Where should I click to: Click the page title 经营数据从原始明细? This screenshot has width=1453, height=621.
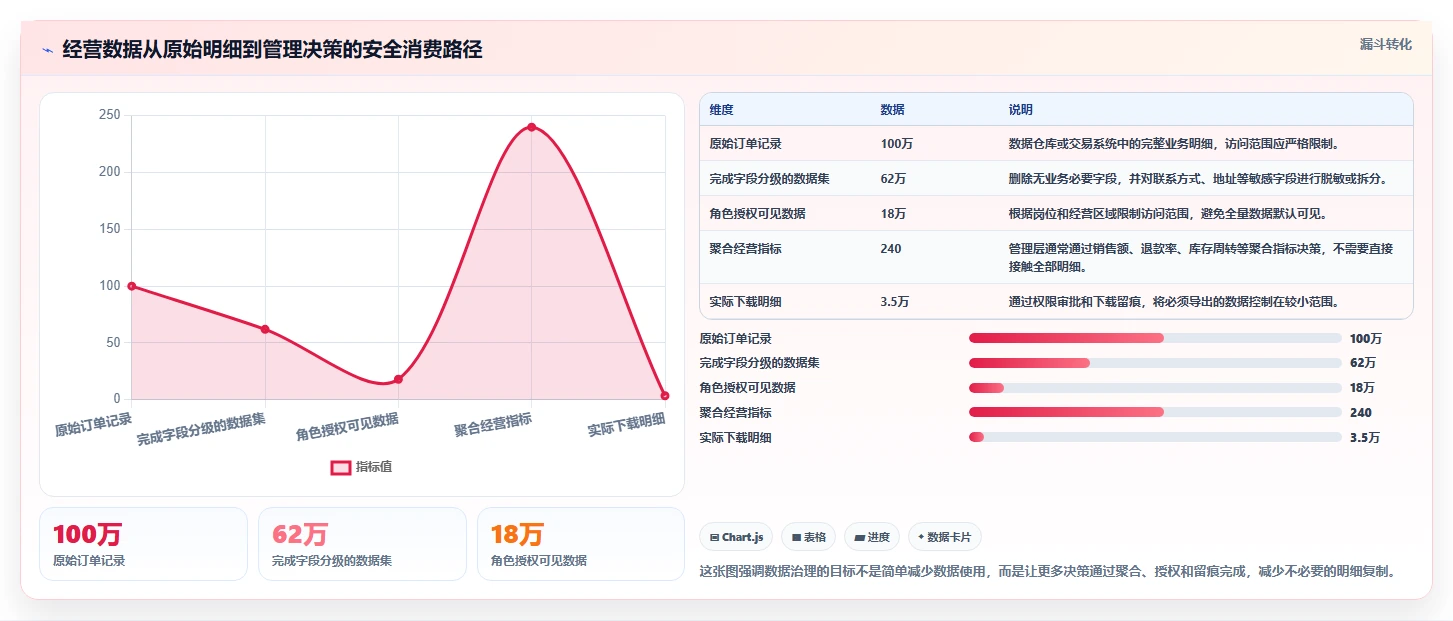point(272,50)
